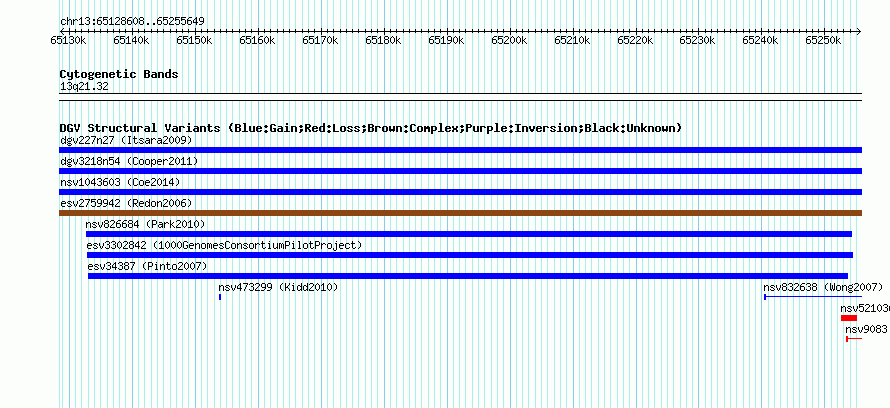Screen dimensions: 890x408
Task: Click the 65220k ruler position
Action: coord(635,40)
